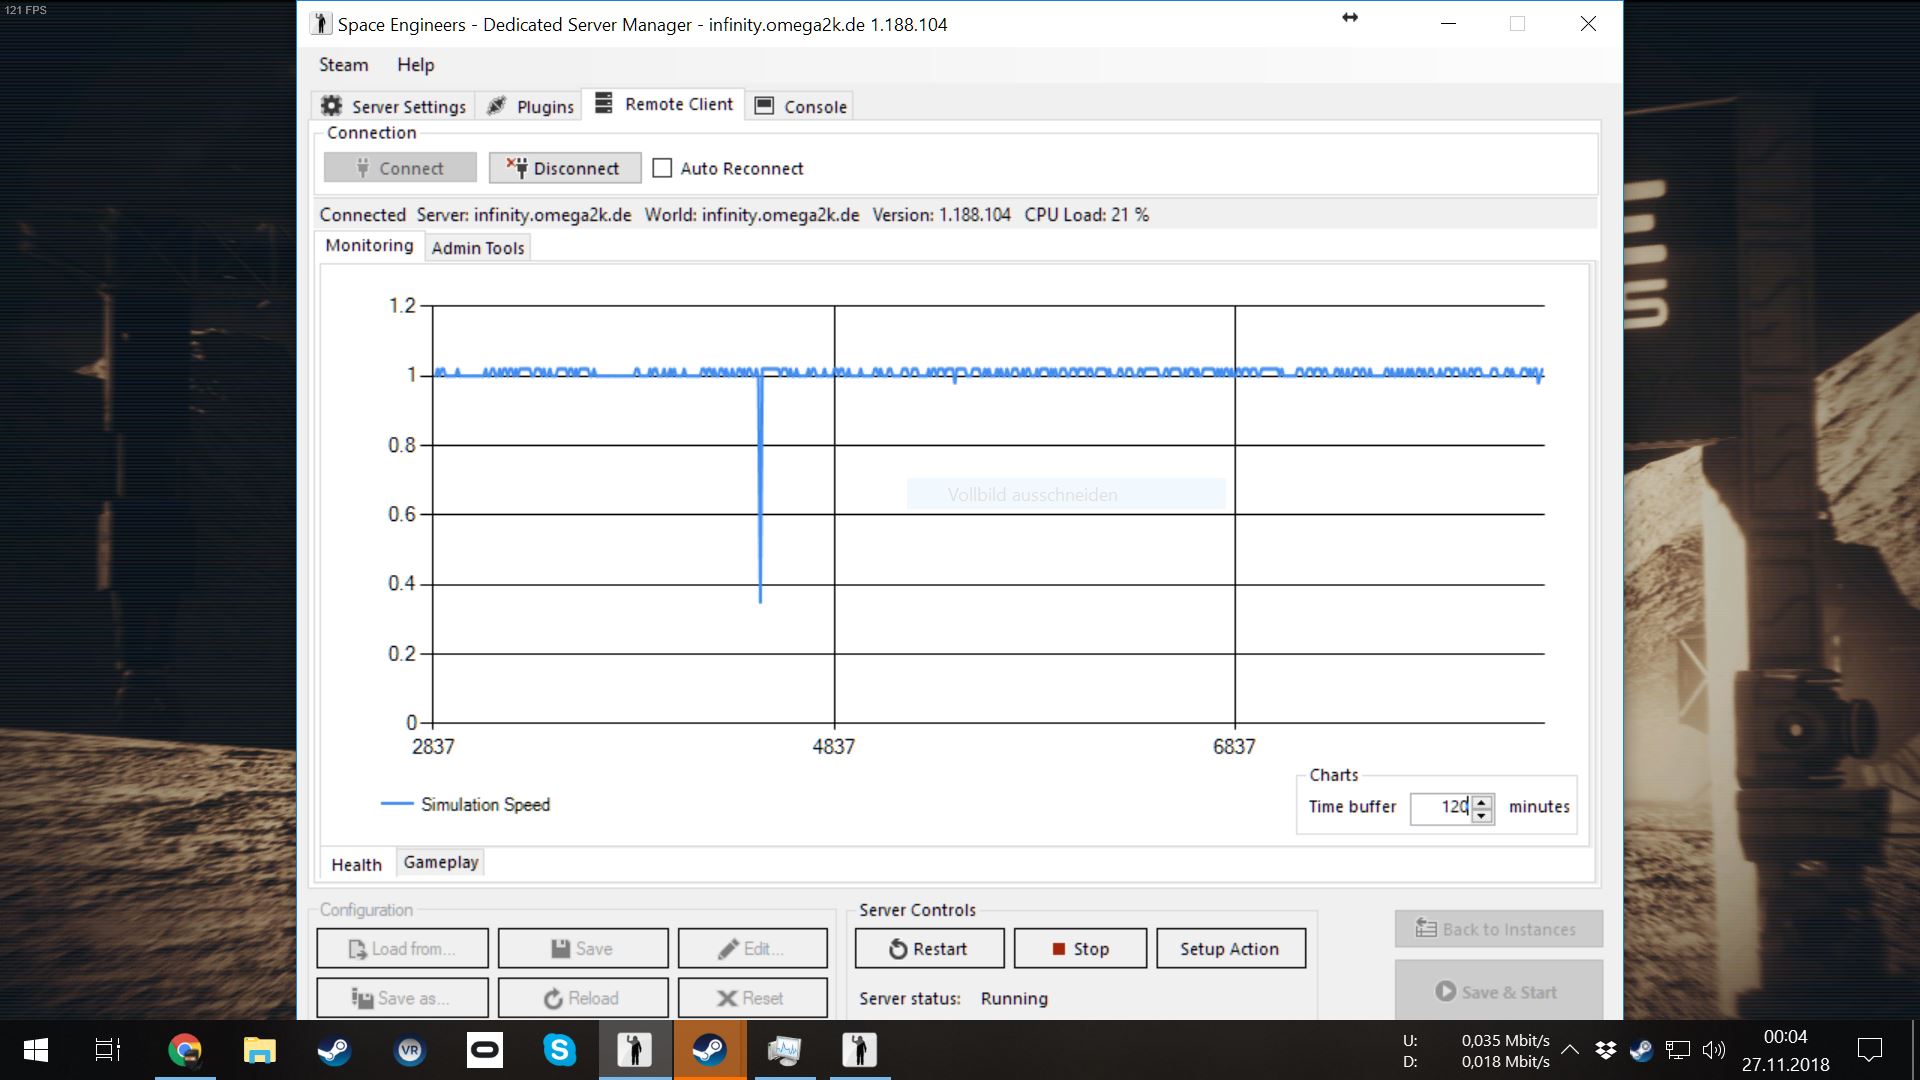Image resolution: width=1920 pixels, height=1080 pixels.
Task: Click the Plugins tab icon
Action: tap(497, 106)
